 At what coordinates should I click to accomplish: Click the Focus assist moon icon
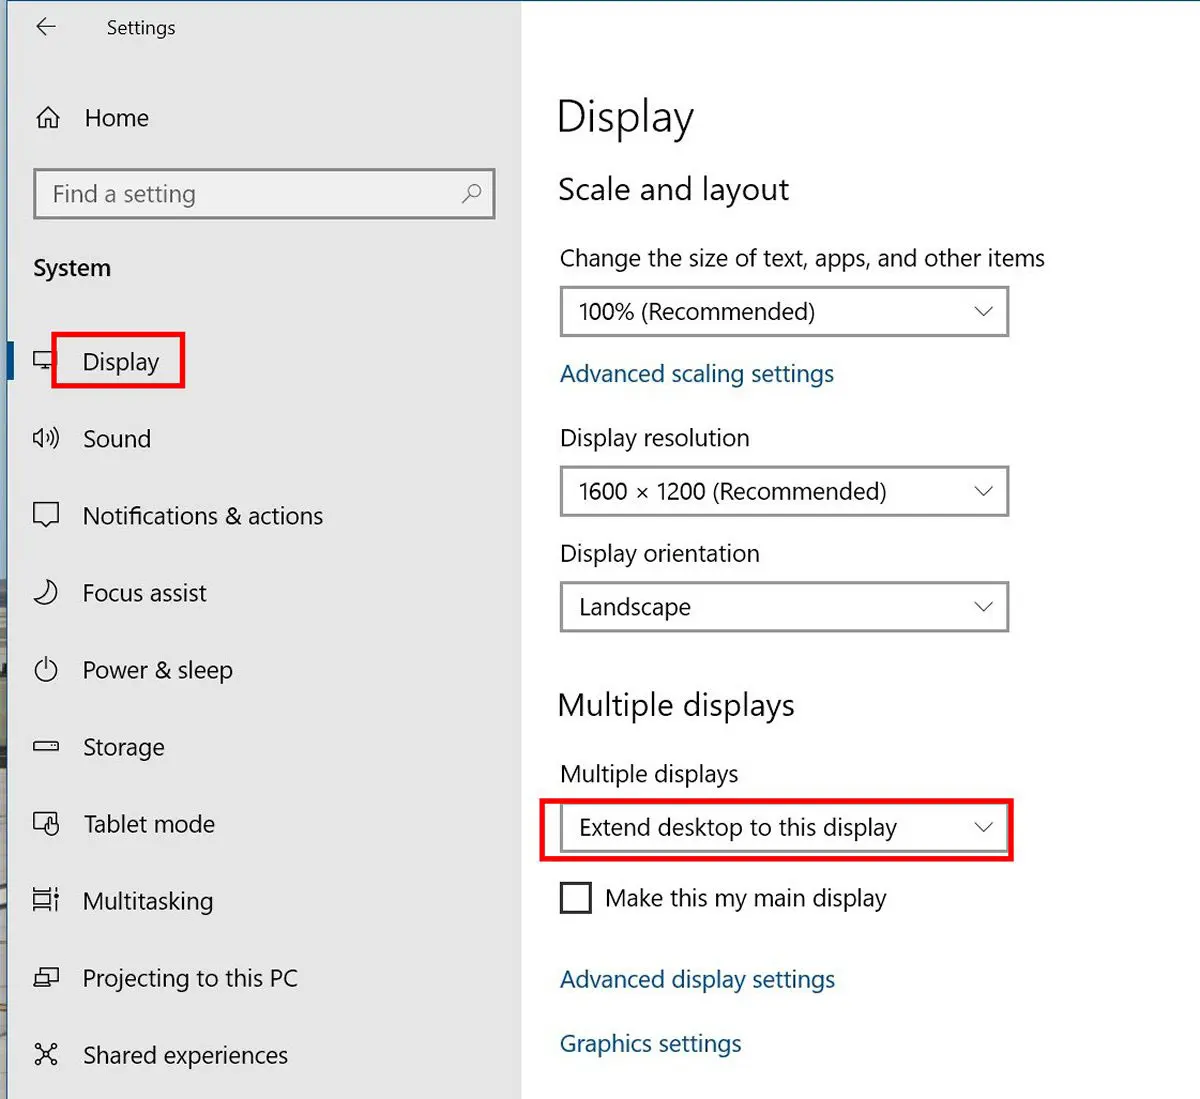pos(46,592)
